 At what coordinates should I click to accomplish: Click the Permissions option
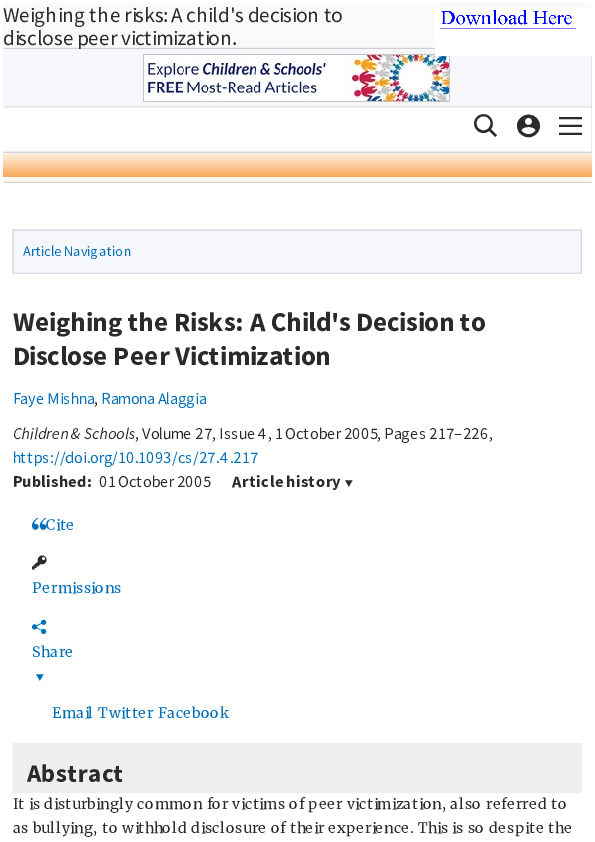[76, 588]
